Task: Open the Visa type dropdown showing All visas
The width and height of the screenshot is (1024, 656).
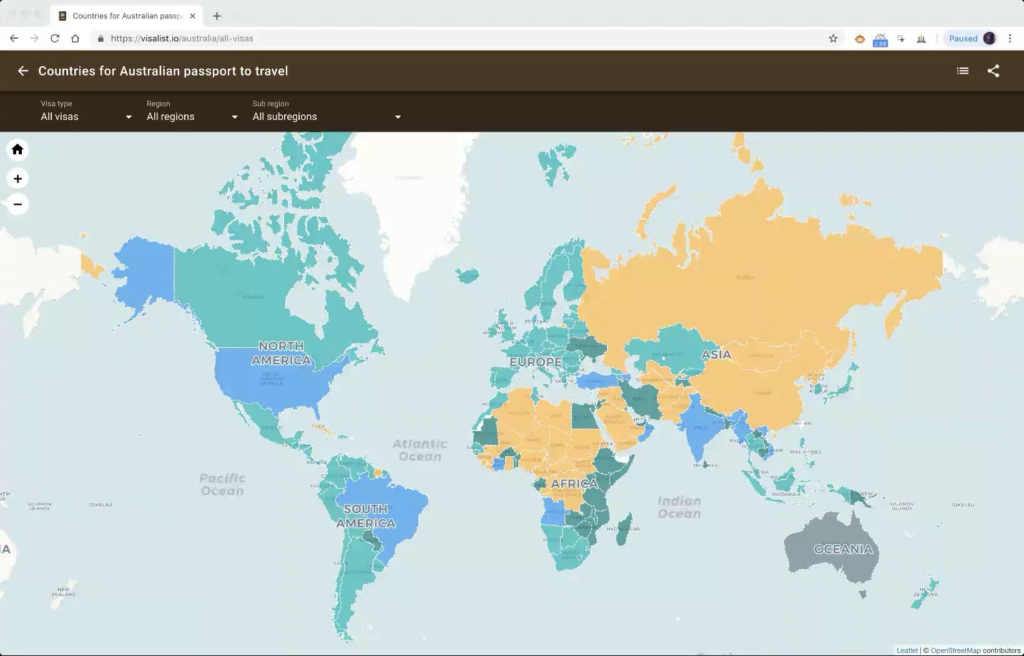Action: pos(85,116)
